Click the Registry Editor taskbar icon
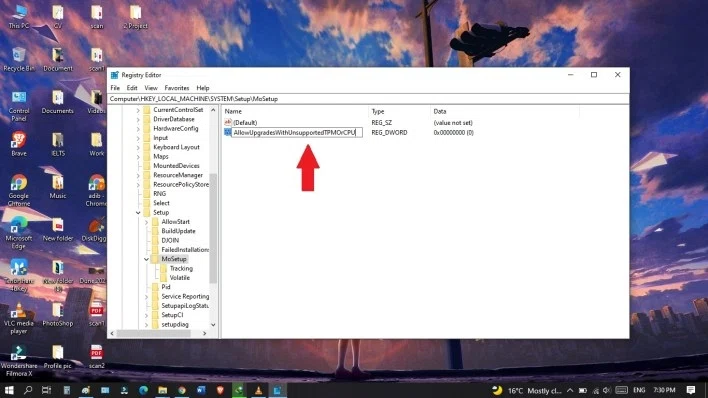The image size is (708, 398). [277, 390]
